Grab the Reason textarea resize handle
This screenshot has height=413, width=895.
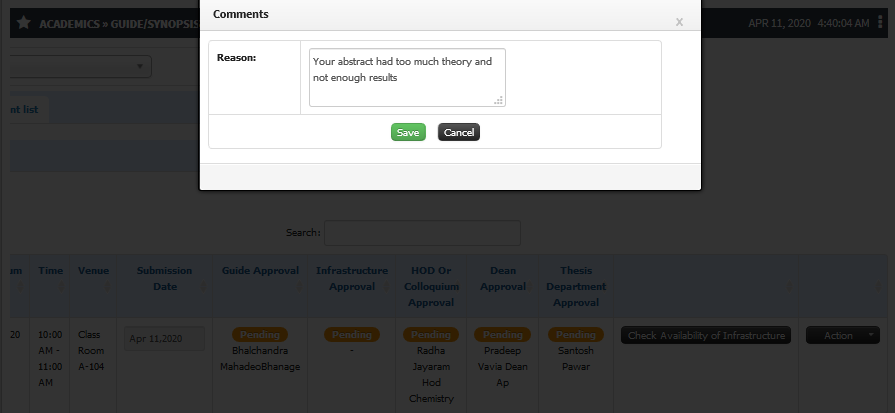[x=499, y=100]
